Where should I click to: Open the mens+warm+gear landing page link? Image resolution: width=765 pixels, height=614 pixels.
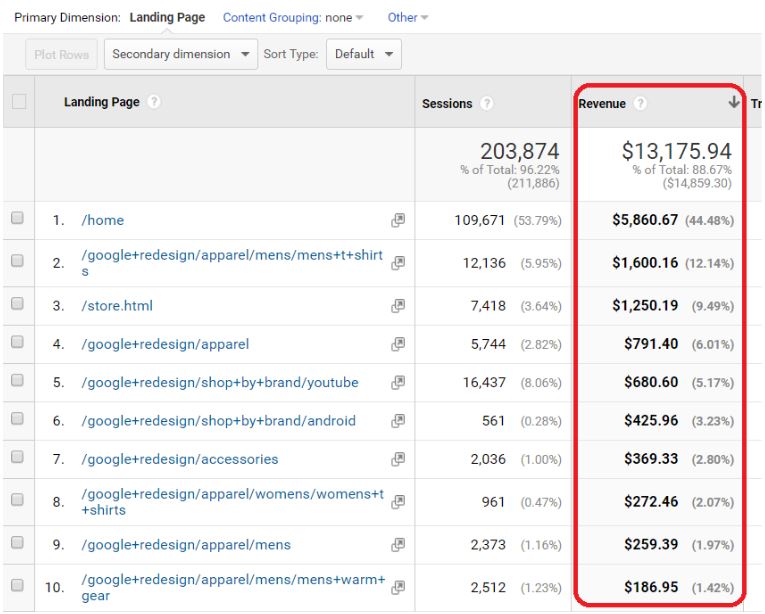coord(233,587)
